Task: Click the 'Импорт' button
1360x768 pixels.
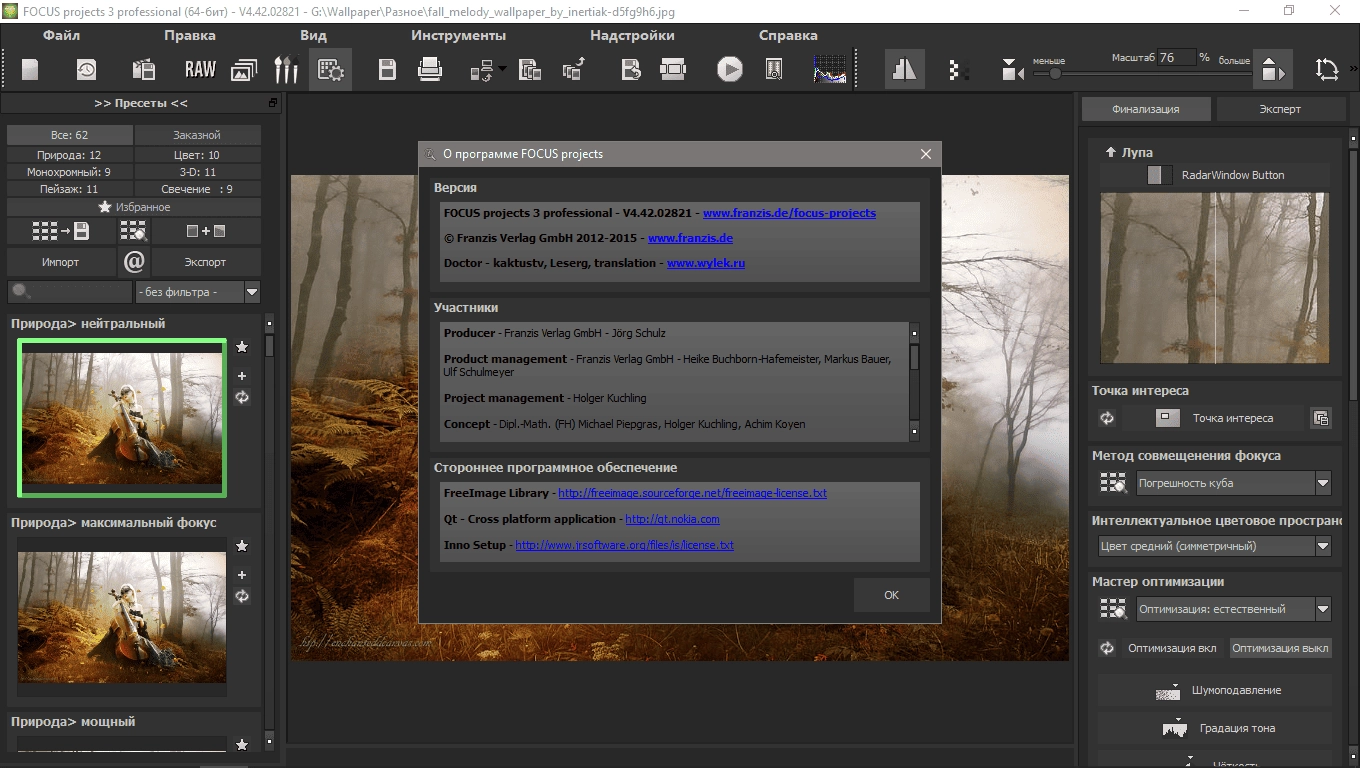Action: coord(61,262)
